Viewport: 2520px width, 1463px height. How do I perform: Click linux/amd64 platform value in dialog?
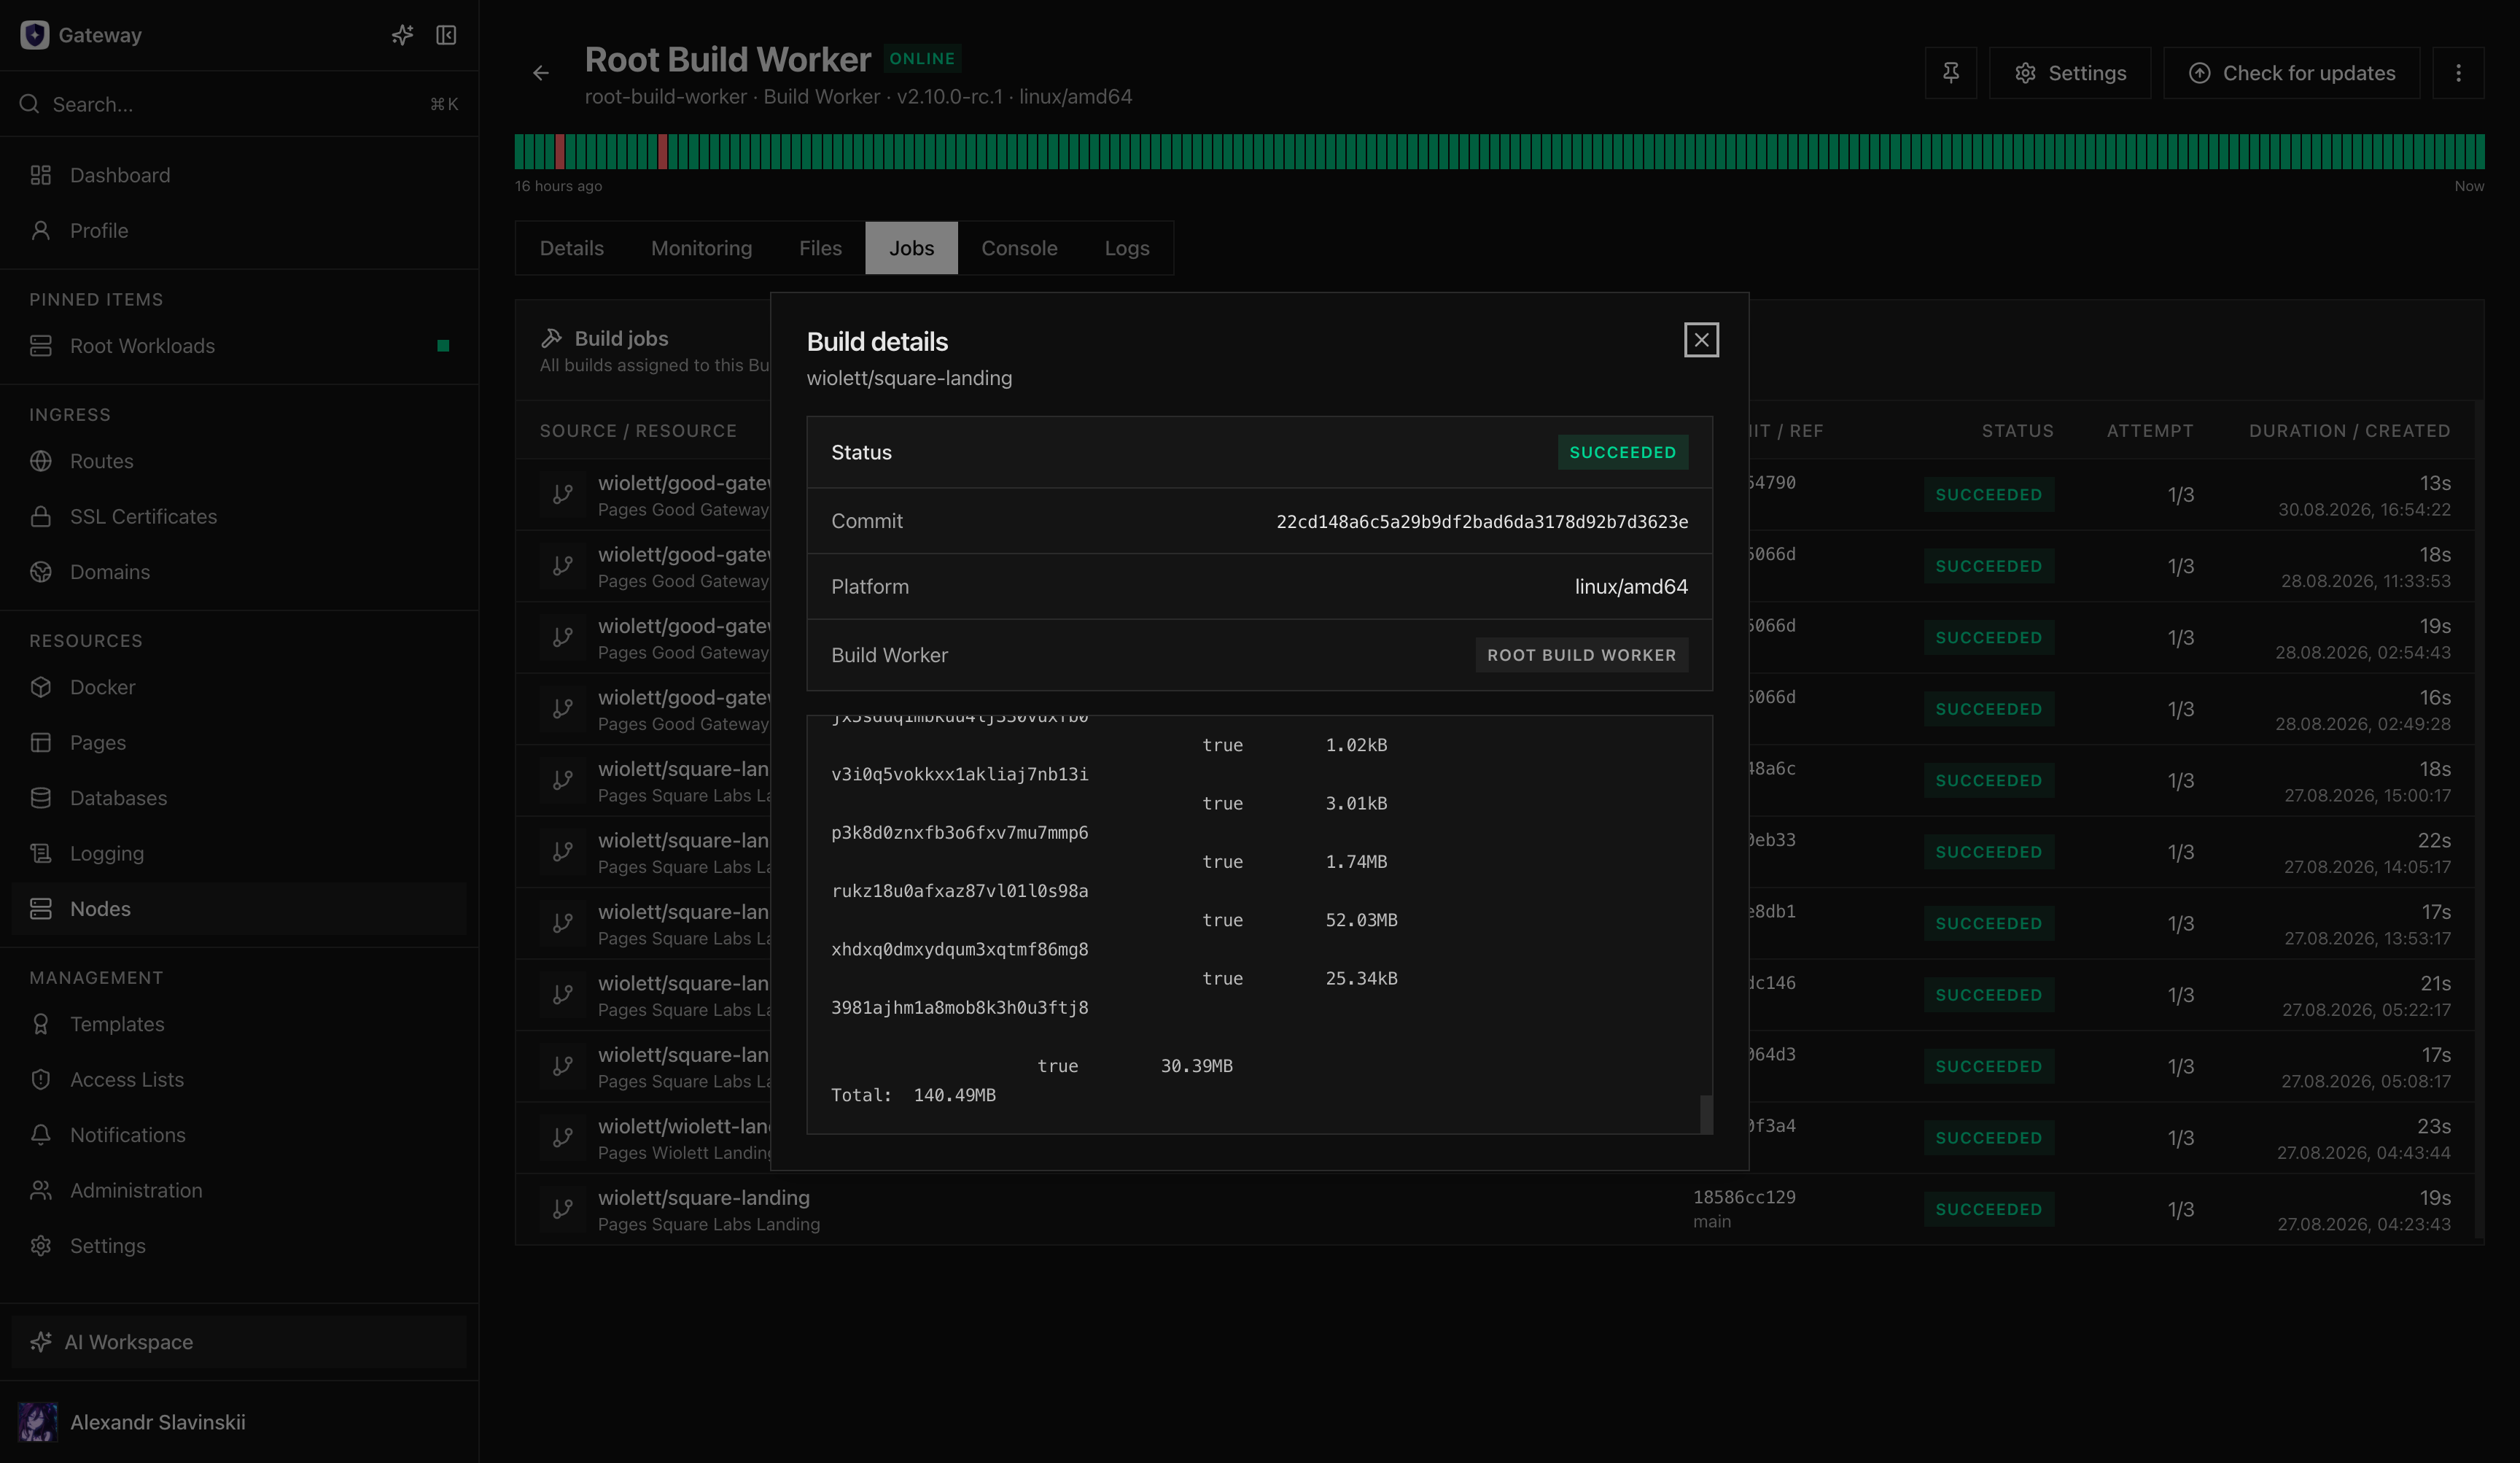tap(1631, 587)
